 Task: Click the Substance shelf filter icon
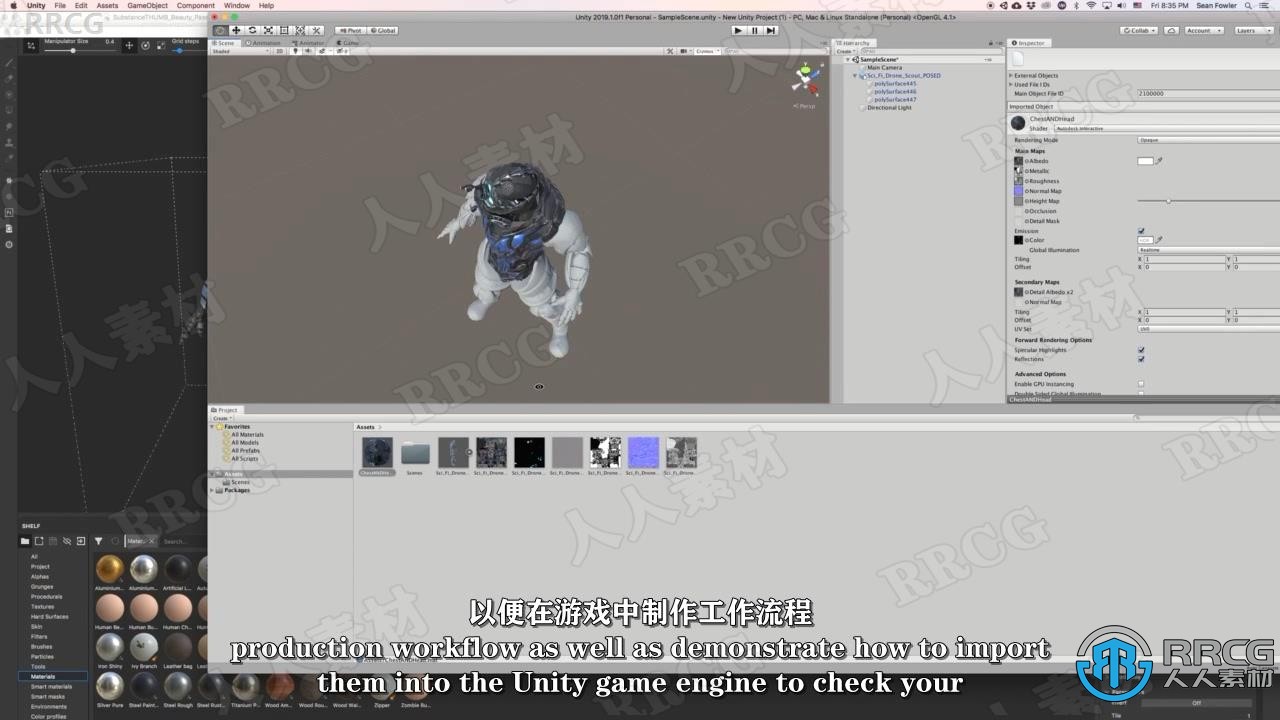click(98, 541)
